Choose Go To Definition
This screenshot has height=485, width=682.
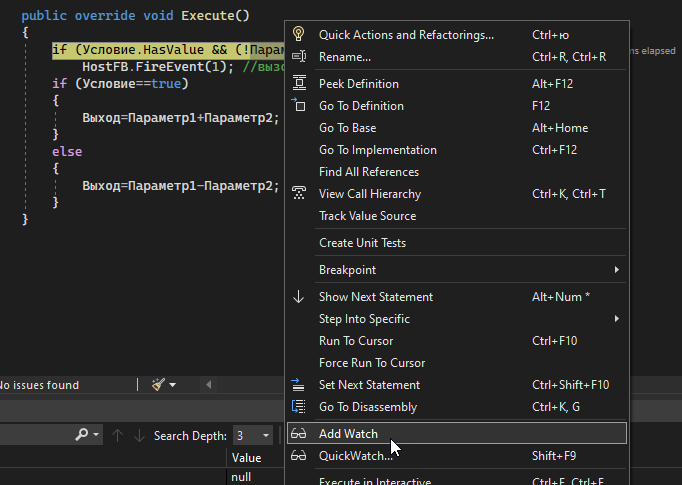pos(457,106)
